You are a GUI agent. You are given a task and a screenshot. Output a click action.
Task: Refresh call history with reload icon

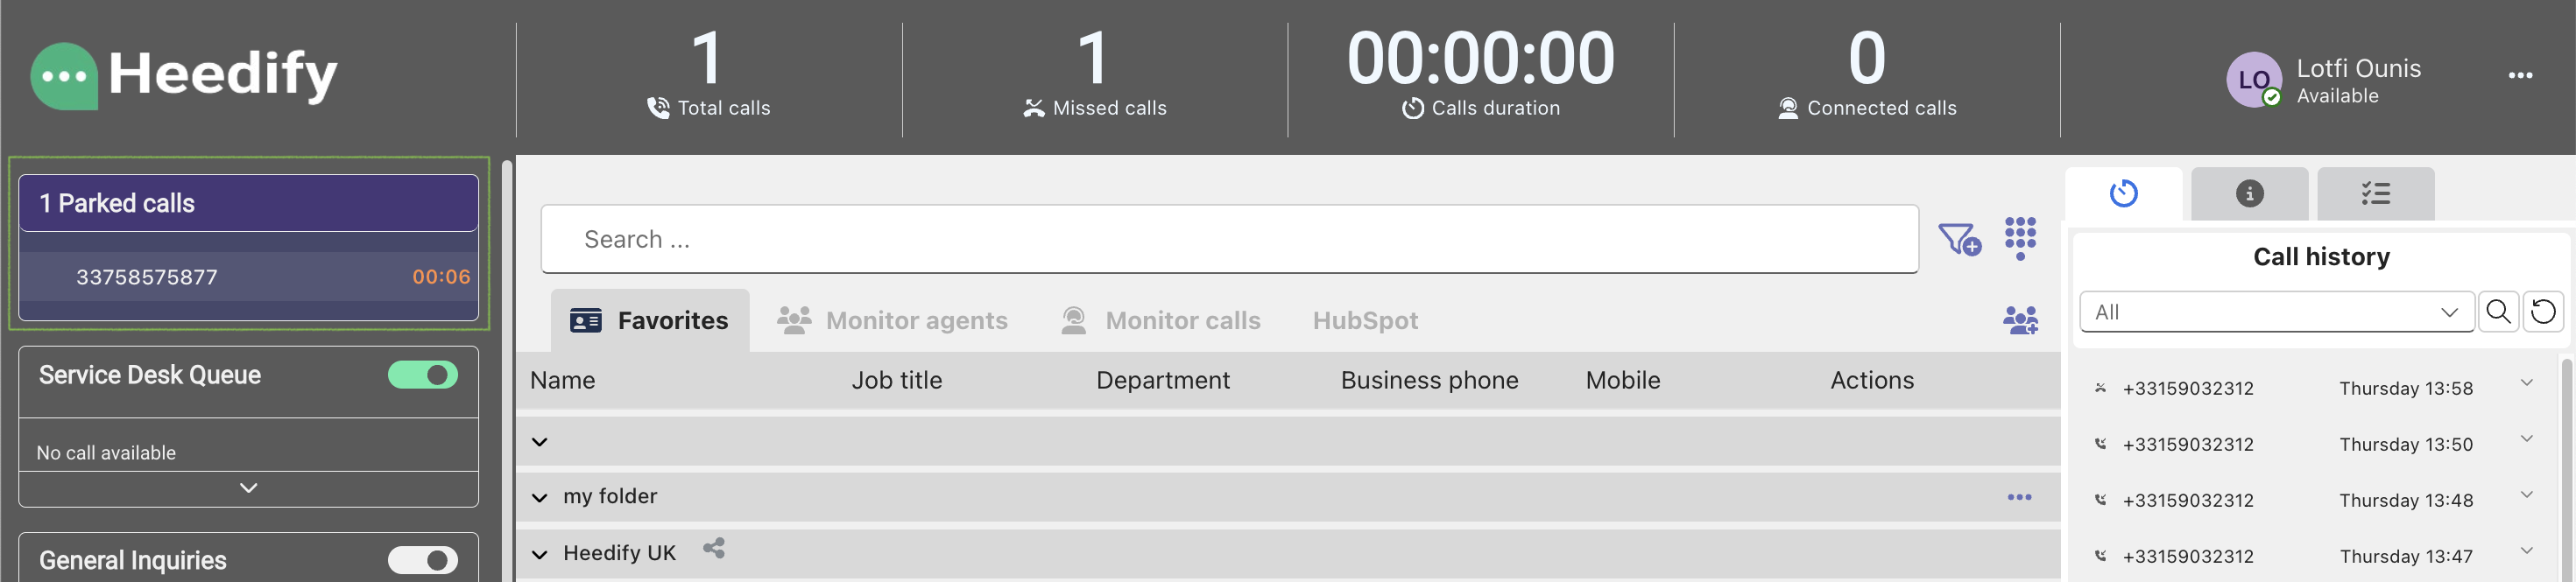(x=2543, y=312)
